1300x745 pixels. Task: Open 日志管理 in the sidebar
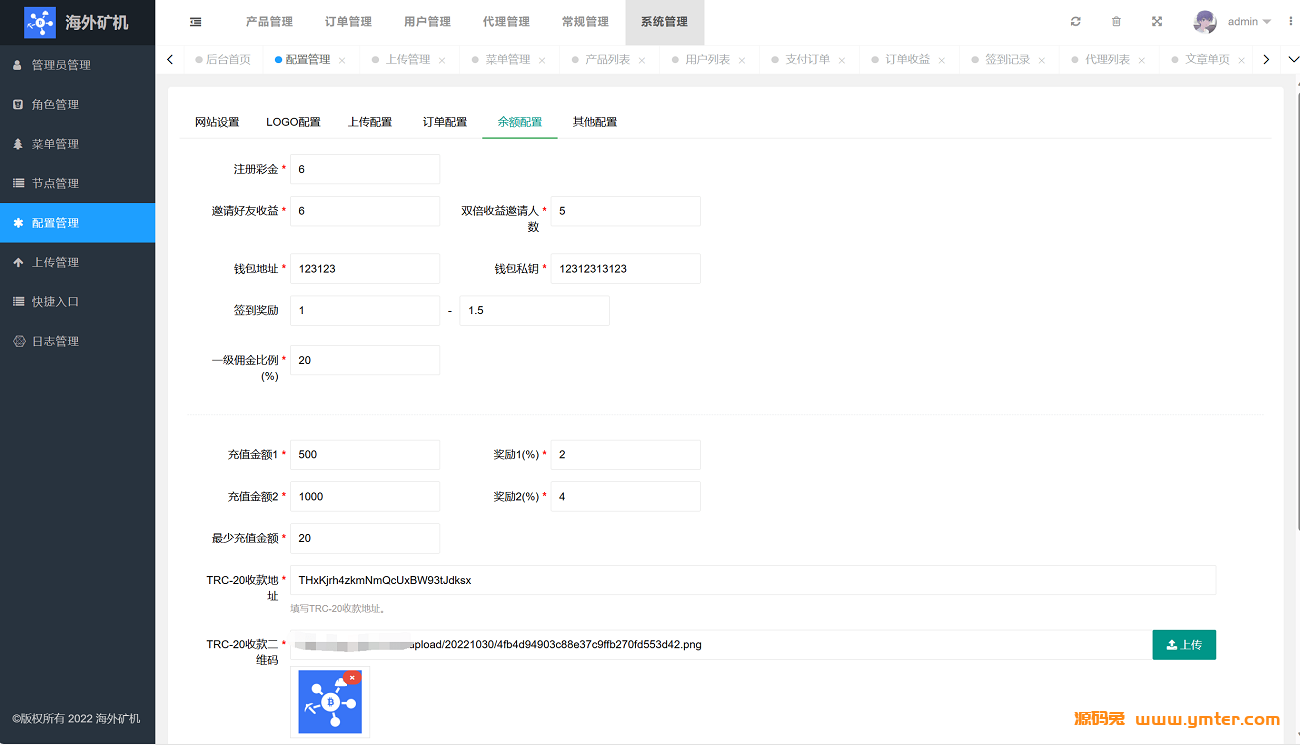click(x=77, y=341)
